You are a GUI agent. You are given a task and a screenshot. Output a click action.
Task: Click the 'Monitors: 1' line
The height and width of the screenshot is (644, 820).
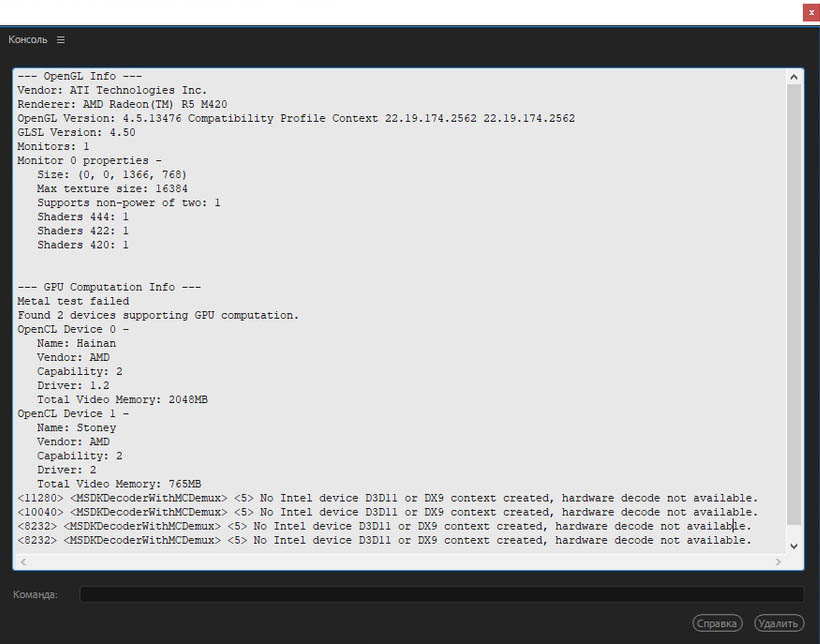coord(53,147)
